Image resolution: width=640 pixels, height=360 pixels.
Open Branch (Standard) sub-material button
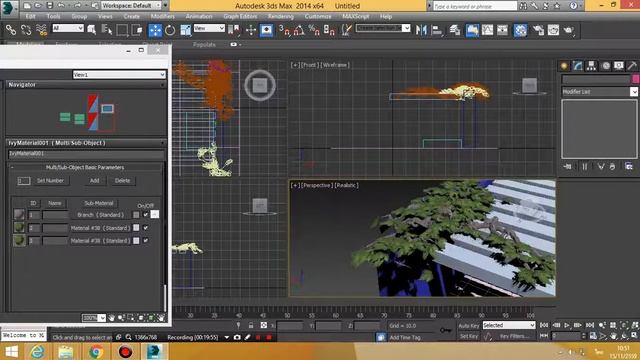pos(100,215)
